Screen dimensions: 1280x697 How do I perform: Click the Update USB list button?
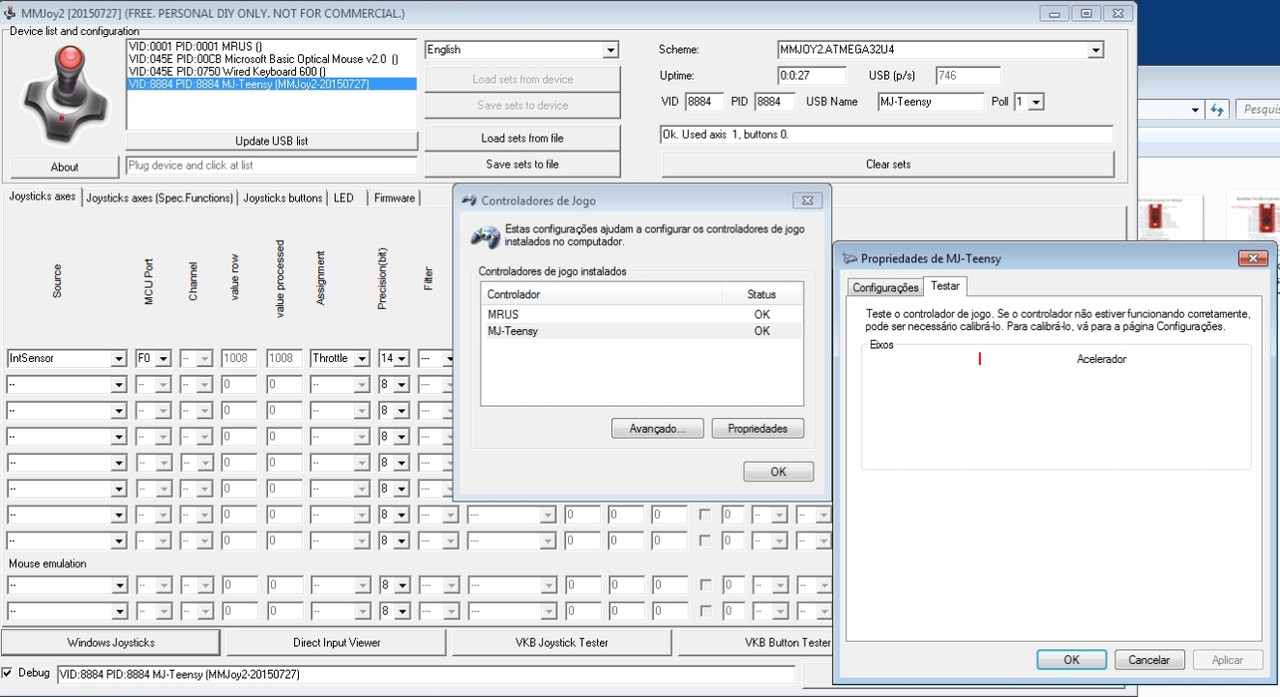click(x=271, y=141)
